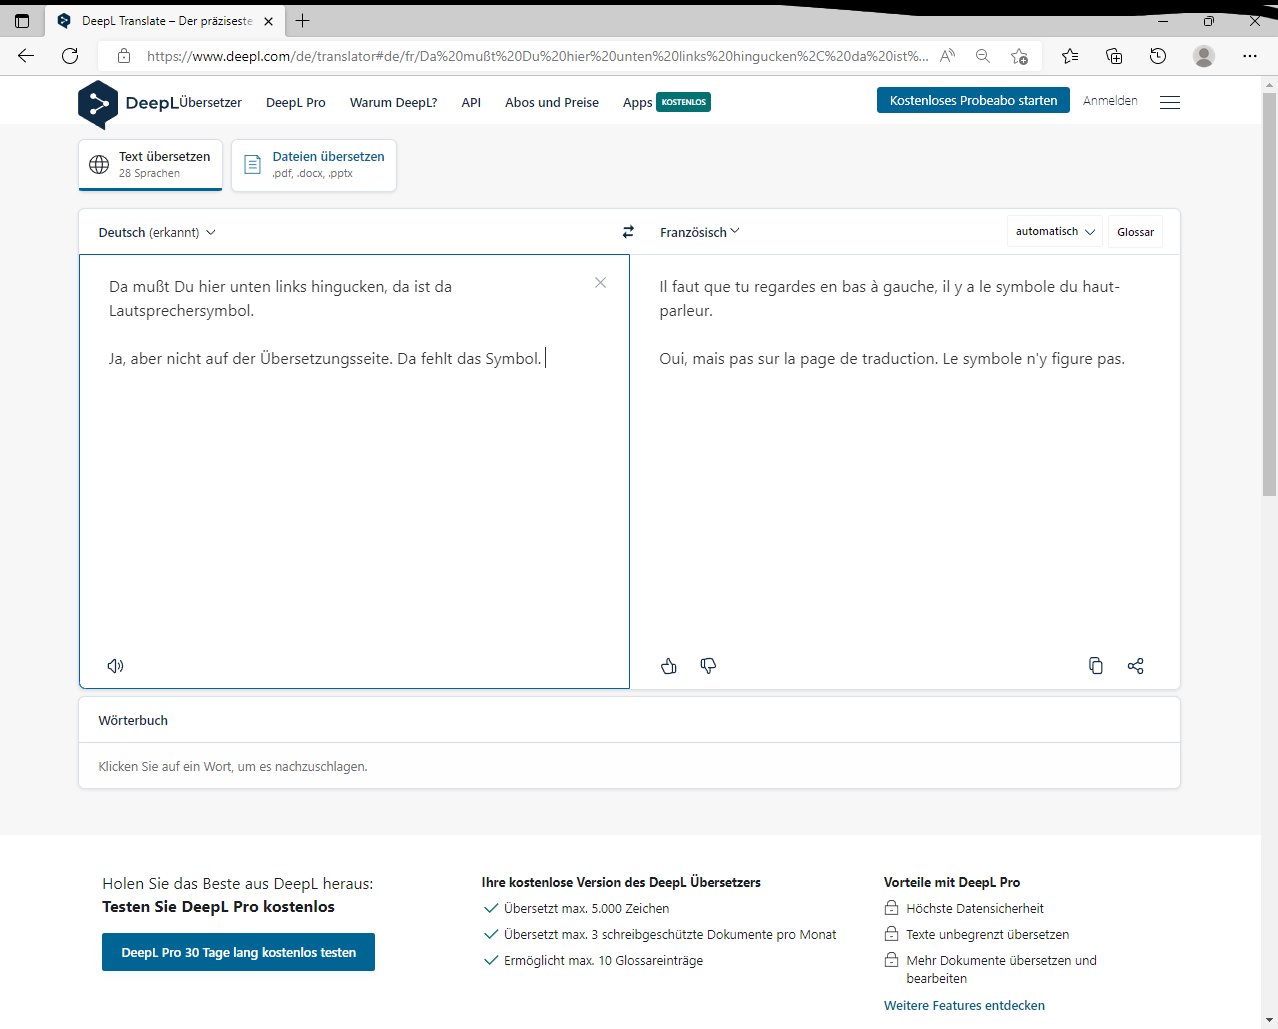The height and width of the screenshot is (1029, 1278).
Task: Click Kostenloses Probeabo starten button
Action: point(973,100)
